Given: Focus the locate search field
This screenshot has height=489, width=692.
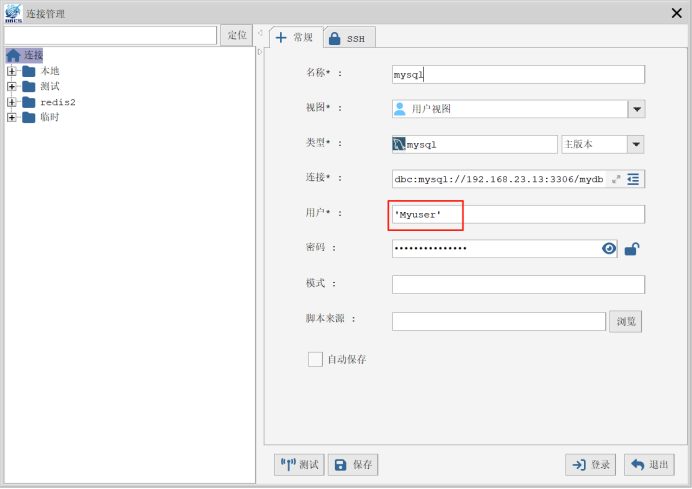Looking at the screenshot, I should point(110,35).
